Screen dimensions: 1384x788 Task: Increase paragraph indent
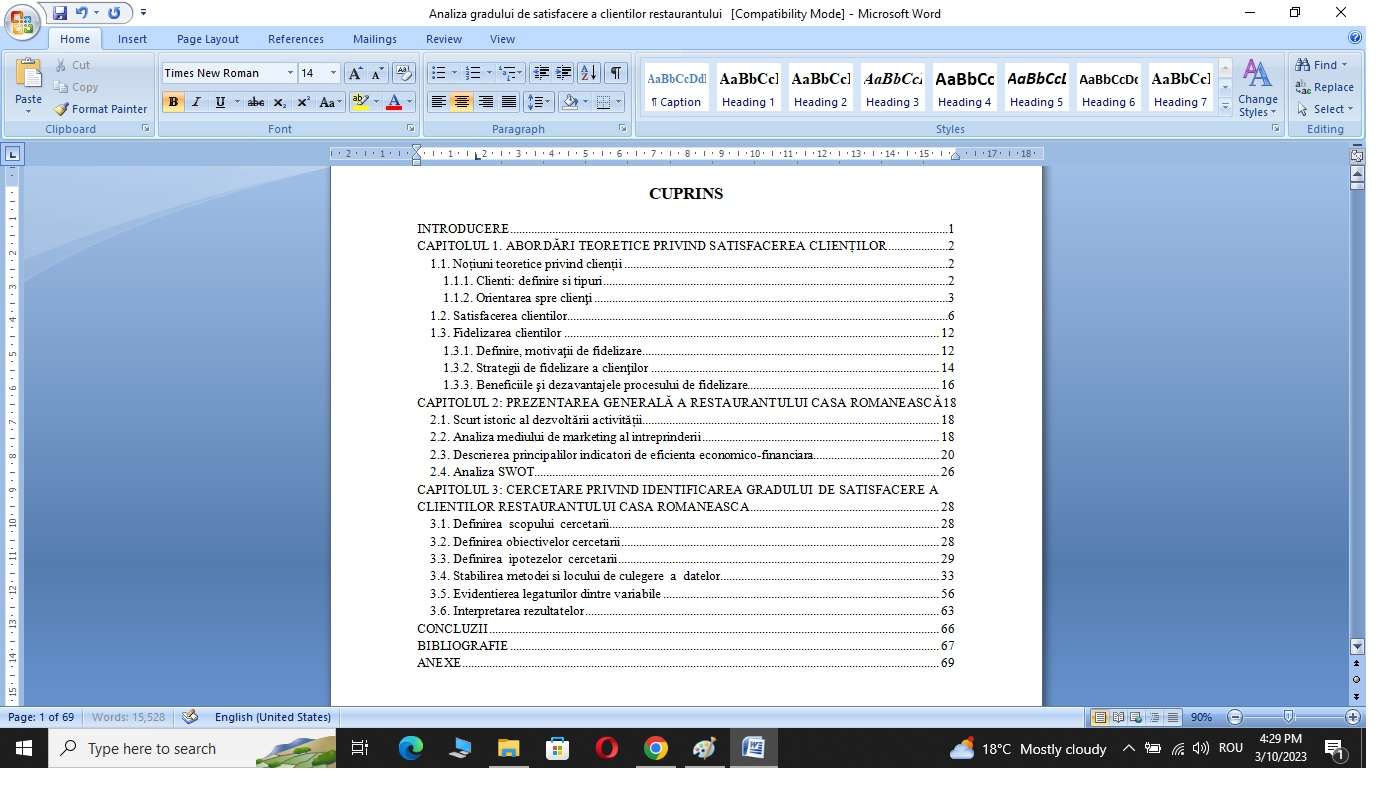tap(564, 73)
